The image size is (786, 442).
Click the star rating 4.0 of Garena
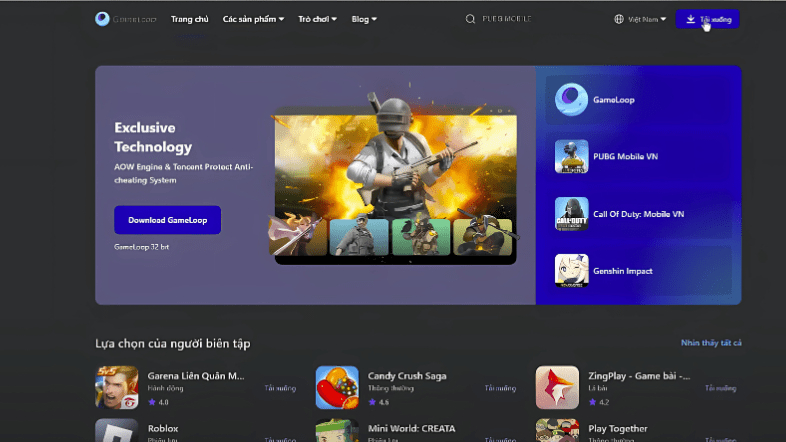158,402
